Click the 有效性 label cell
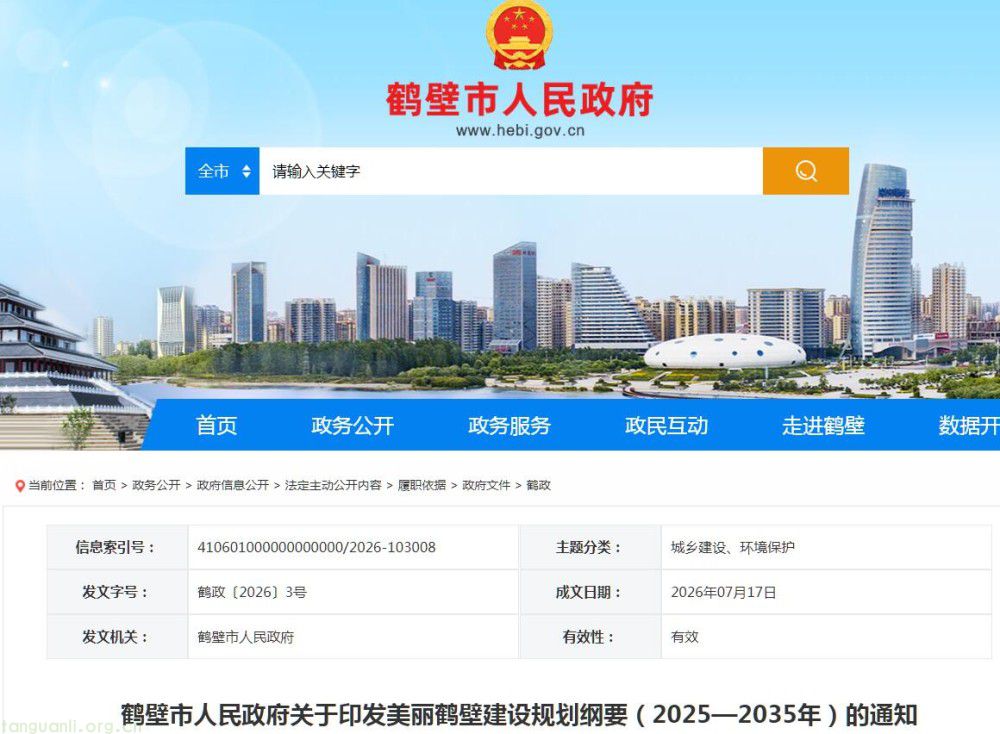This screenshot has width=1000, height=734. click(591, 636)
